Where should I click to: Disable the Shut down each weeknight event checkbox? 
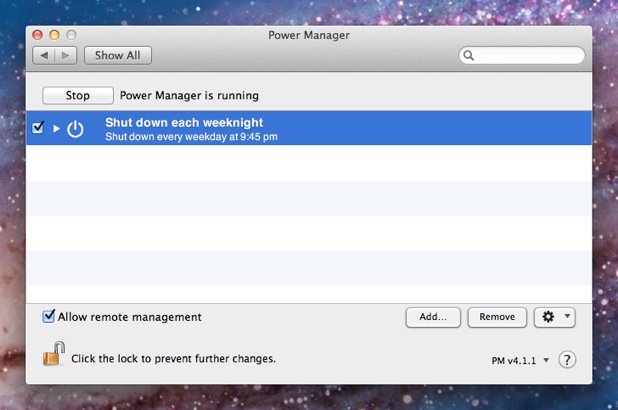click(38, 127)
